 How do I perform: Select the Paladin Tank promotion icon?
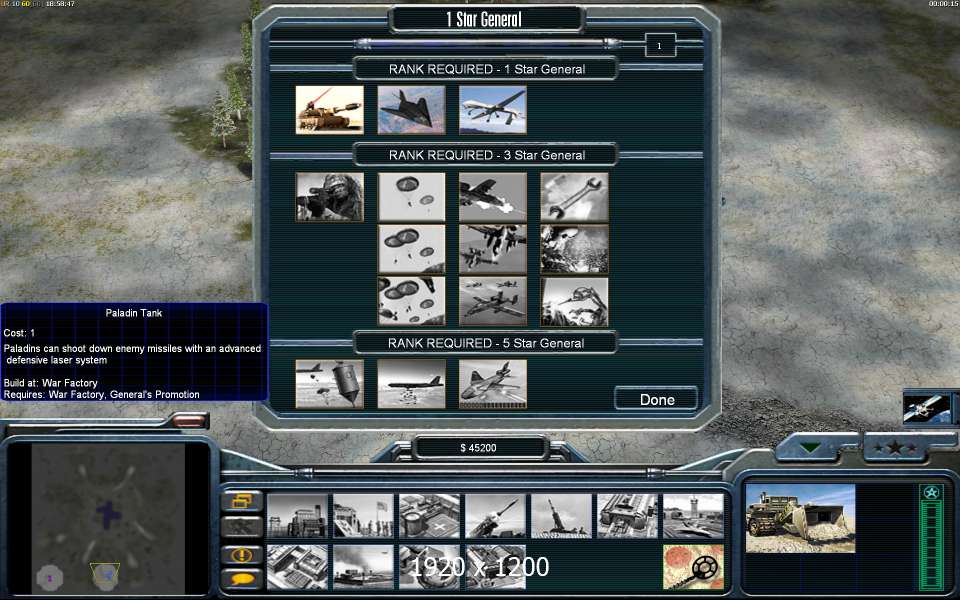pyautogui.click(x=329, y=110)
